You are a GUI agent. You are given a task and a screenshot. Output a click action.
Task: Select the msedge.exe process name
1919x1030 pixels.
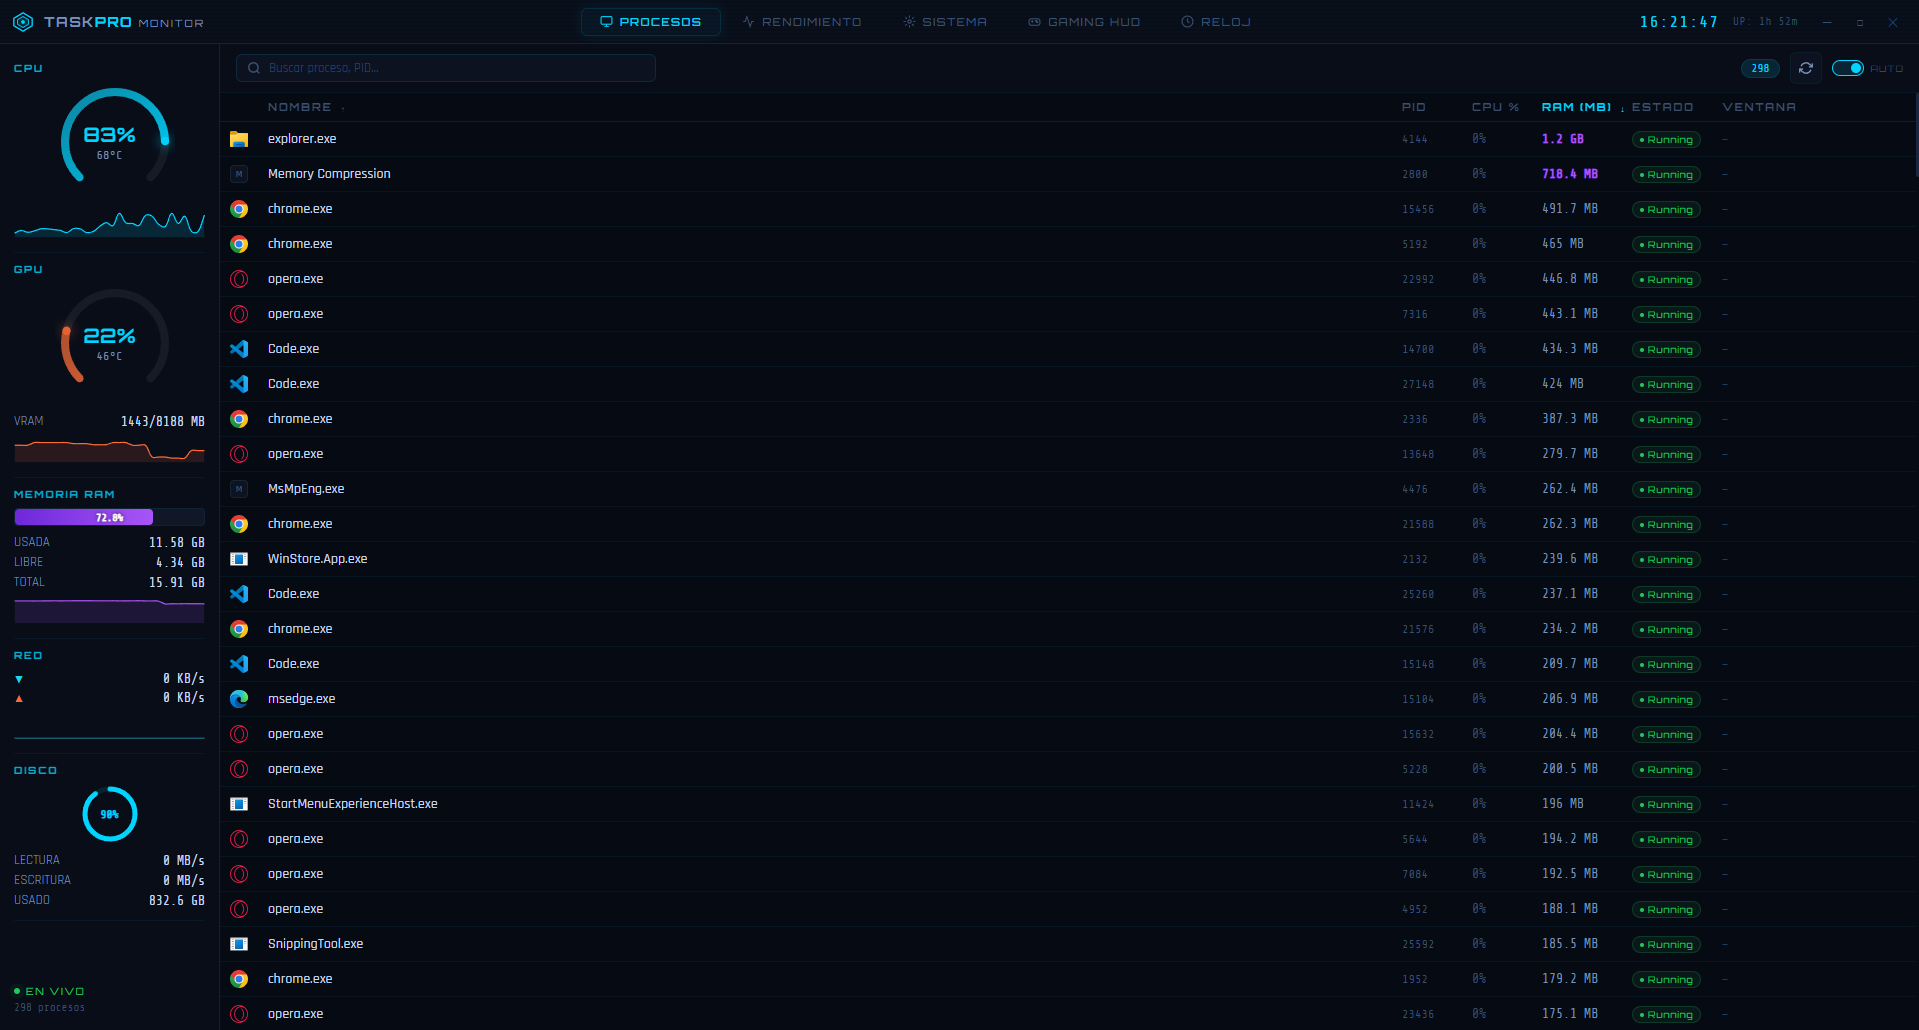click(x=302, y=699)
